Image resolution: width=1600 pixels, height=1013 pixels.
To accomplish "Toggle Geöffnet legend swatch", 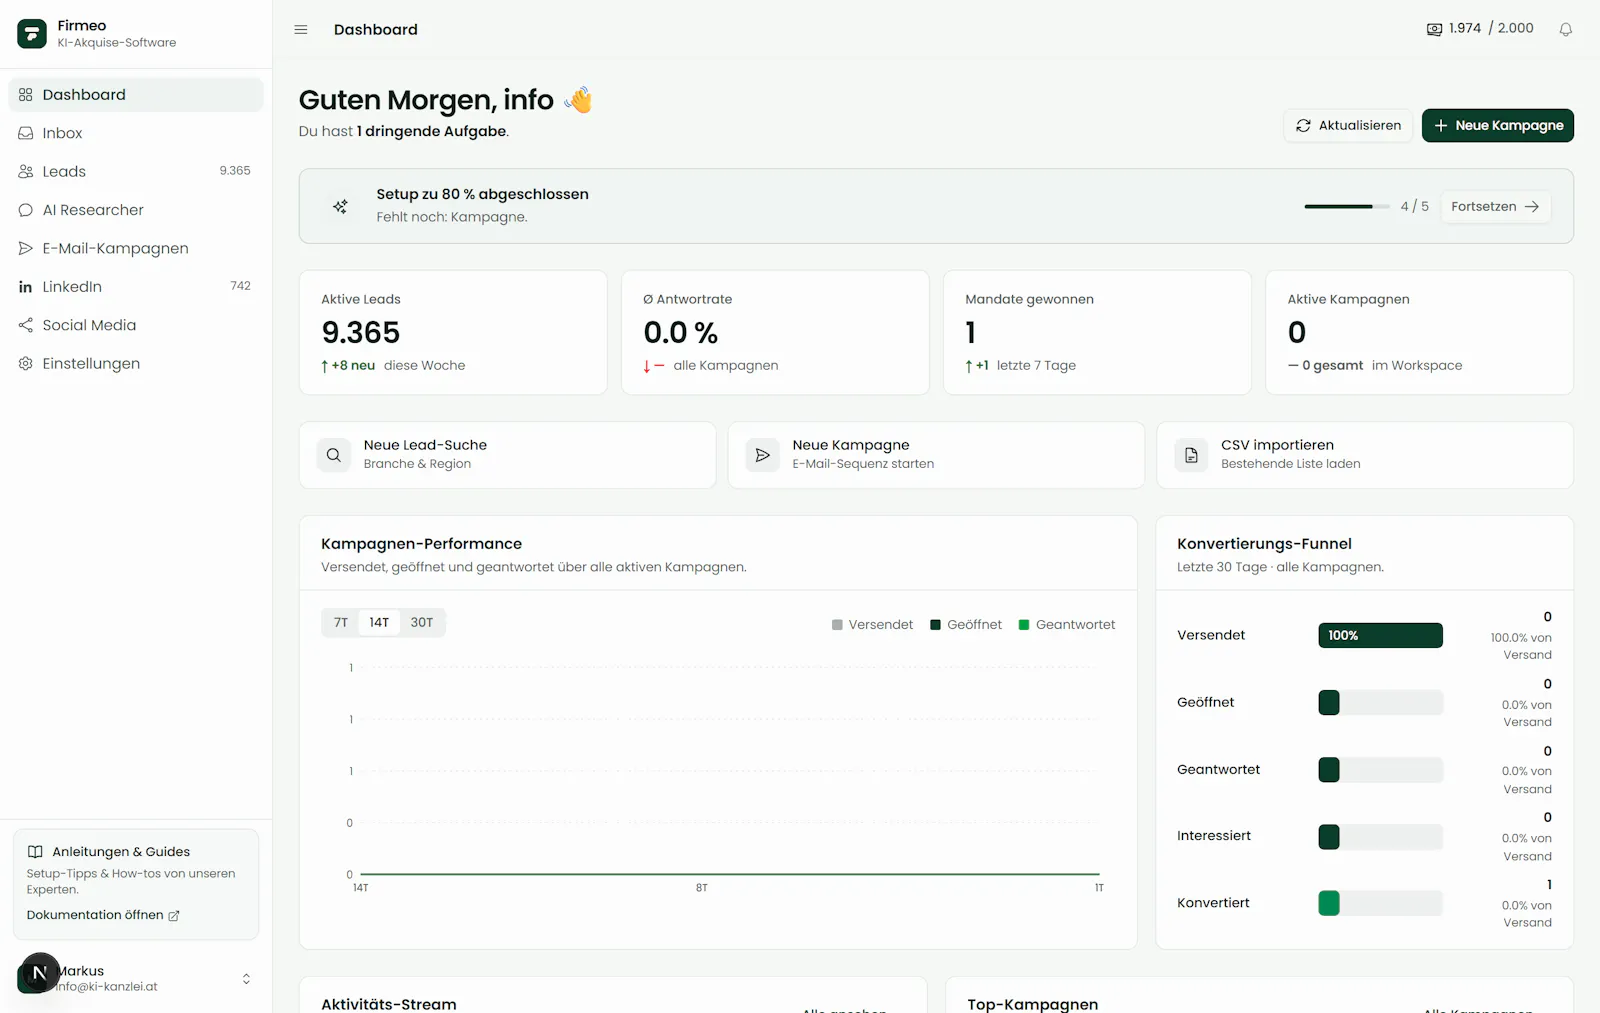I will (x=936, y=625).
